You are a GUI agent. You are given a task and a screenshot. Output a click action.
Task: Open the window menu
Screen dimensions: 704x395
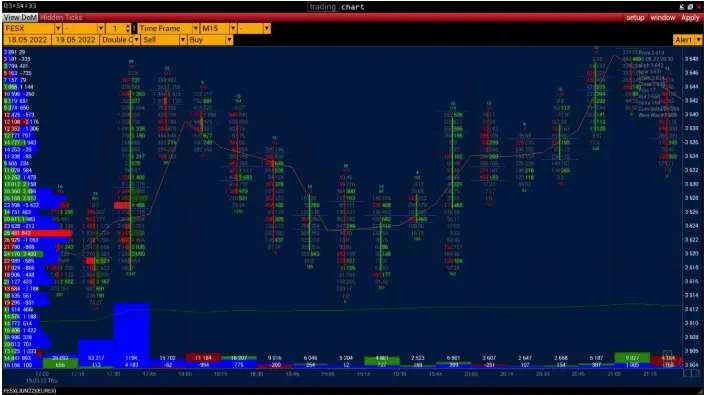[663, 18]
